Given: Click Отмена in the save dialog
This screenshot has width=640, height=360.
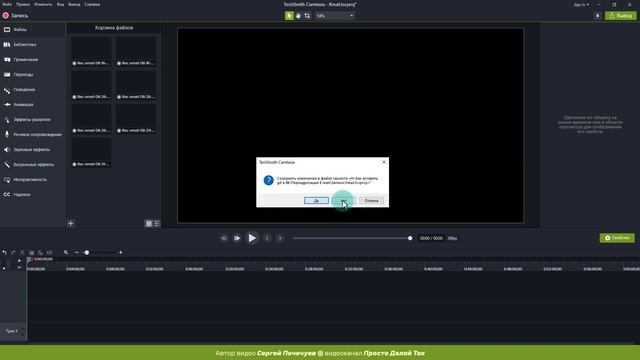Looking at the screenshot, I should pyautogui.click(x=371, y=200).
